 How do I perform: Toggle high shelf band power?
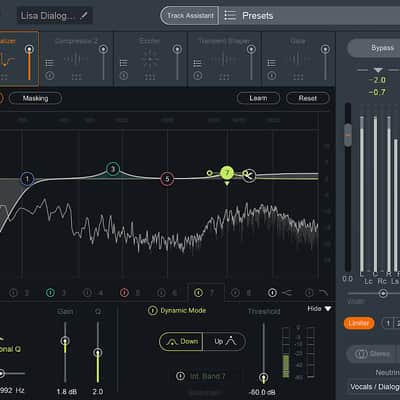coord(272,293)
